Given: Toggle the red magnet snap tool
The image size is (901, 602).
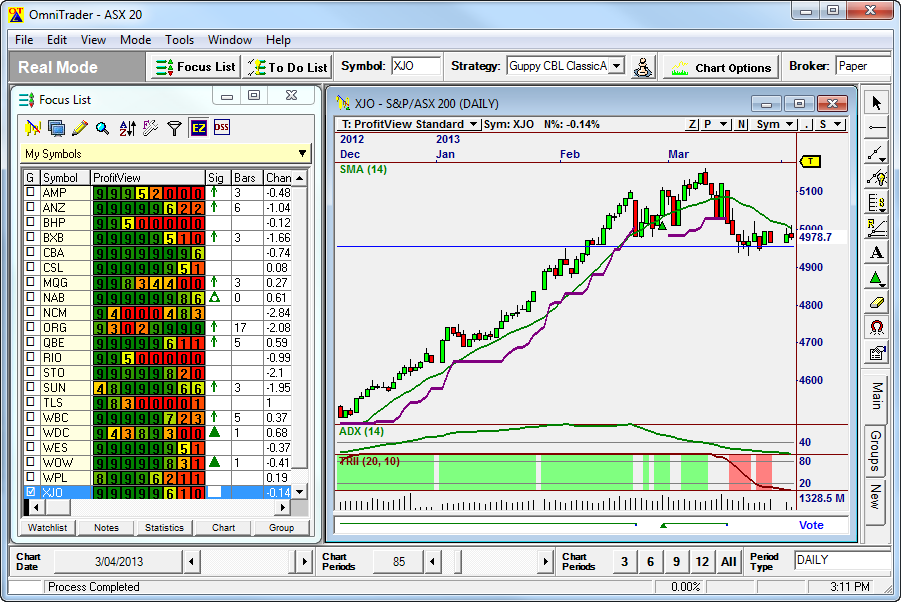Looking at the screenshot, I should pos(876,328).
